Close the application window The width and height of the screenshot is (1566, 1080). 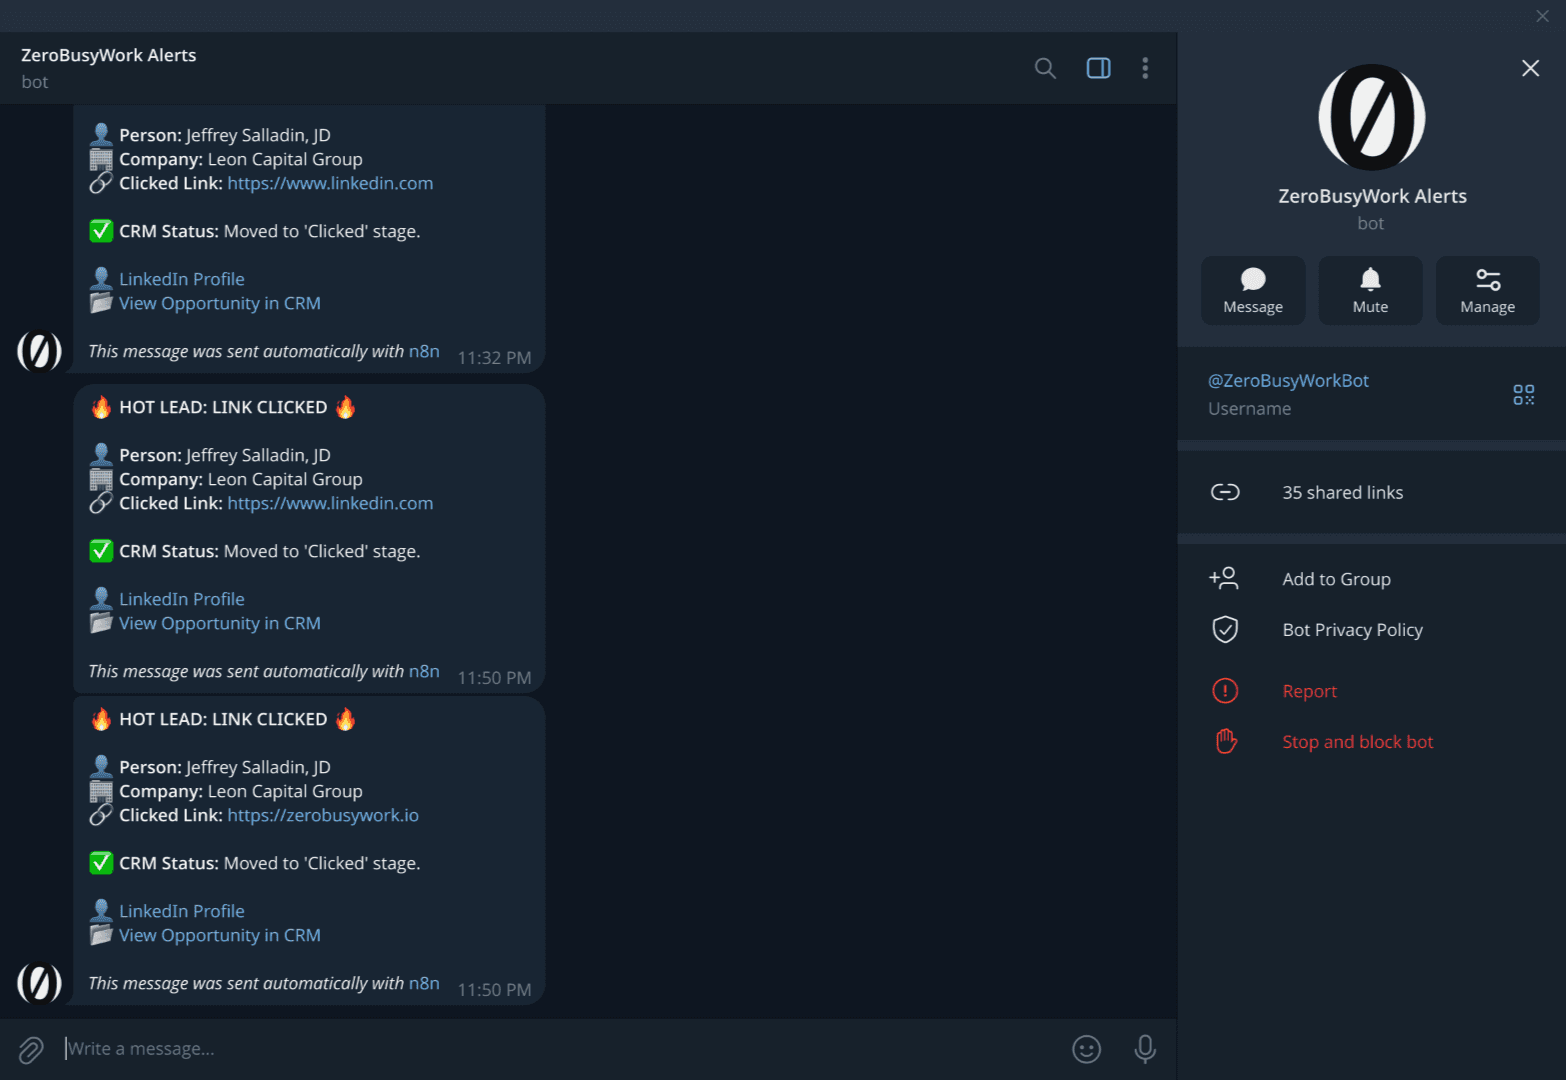pyautogui.click(x=1542, y=15)
